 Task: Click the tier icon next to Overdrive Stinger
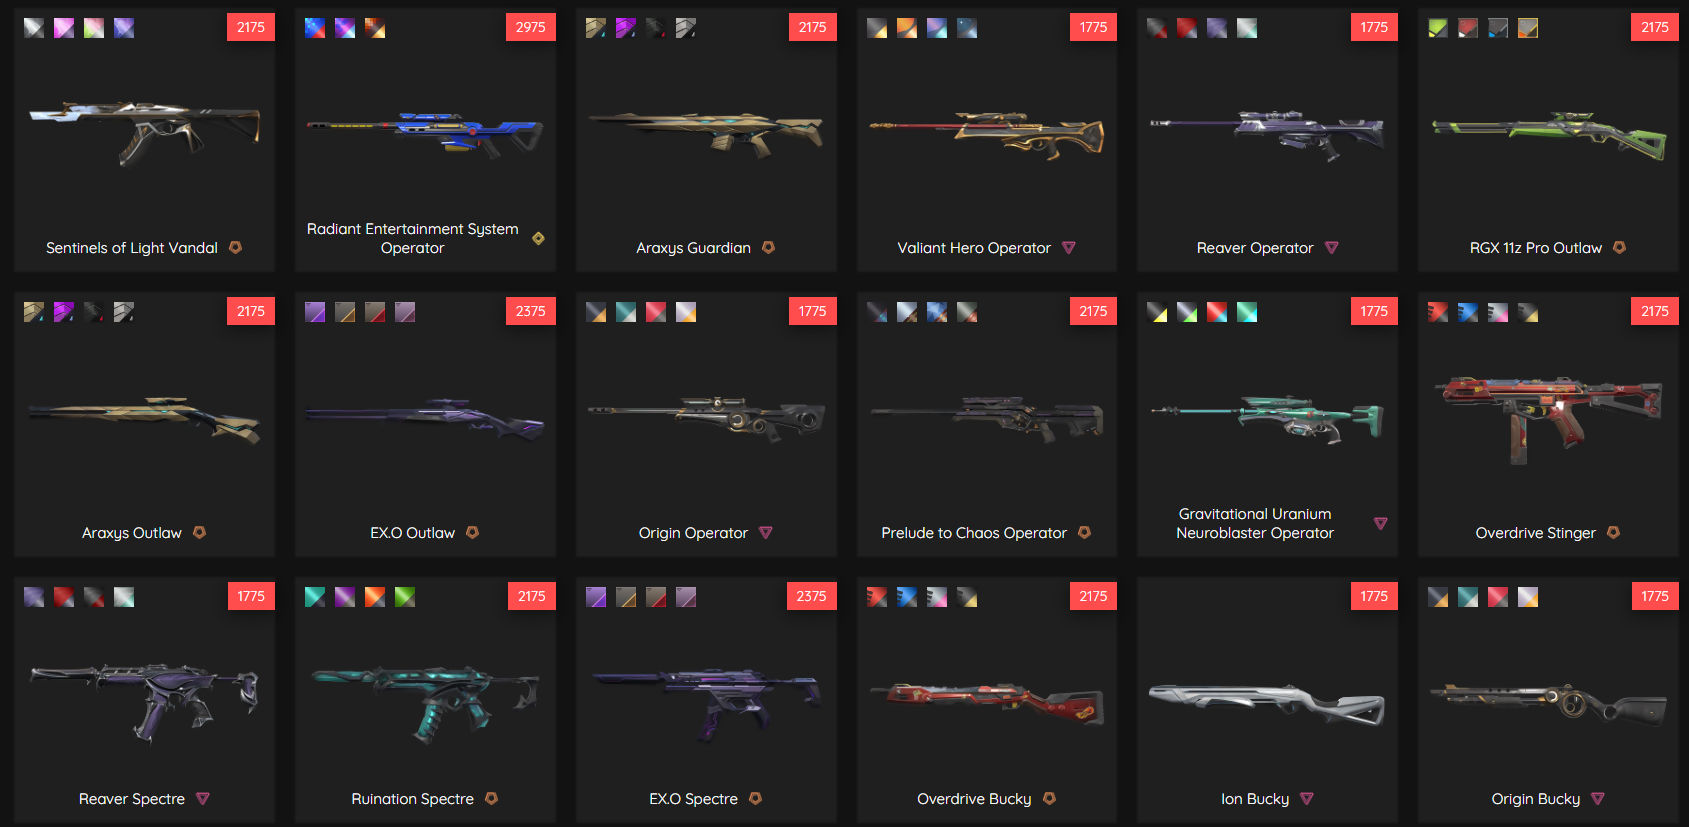click(x=1613, y=532)
